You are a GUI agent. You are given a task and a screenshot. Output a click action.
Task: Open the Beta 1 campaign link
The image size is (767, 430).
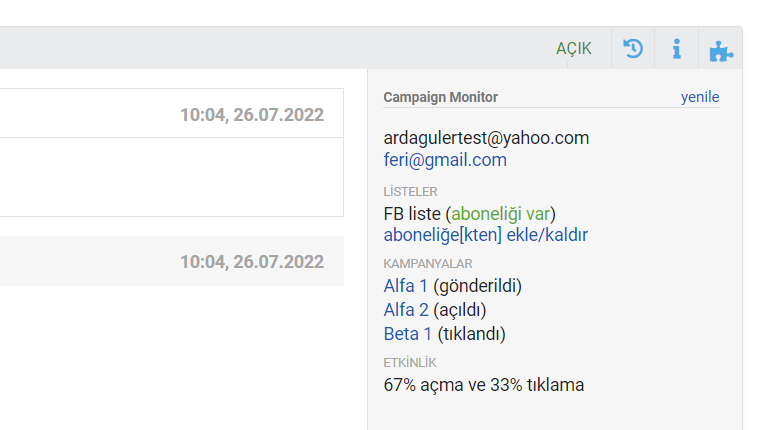click(408, 334)
